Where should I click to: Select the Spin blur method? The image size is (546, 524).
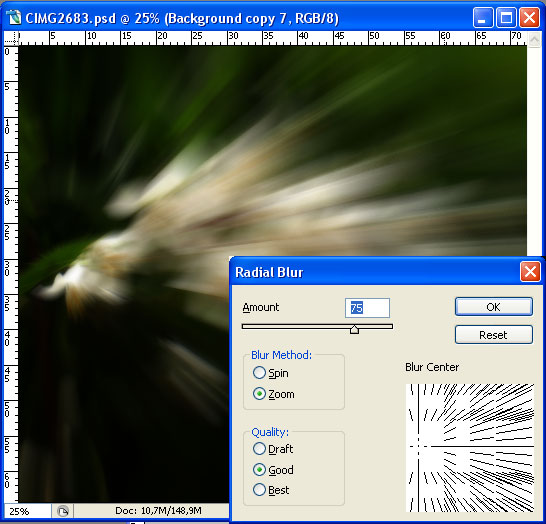coord(271,373)
